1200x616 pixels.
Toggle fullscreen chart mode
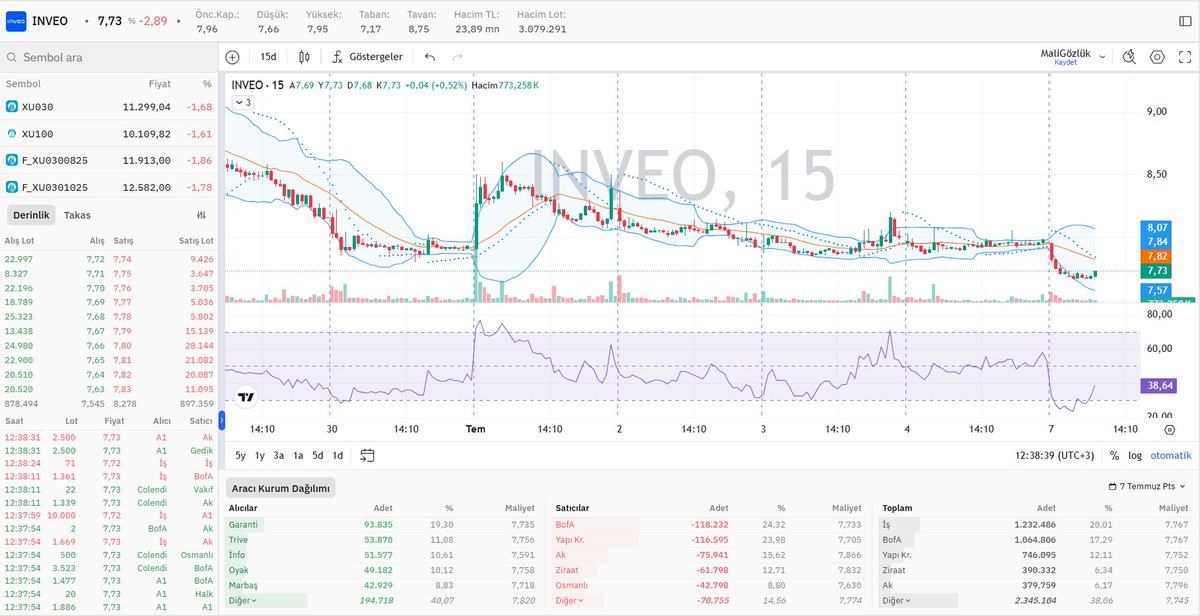tap(1184, 57)
